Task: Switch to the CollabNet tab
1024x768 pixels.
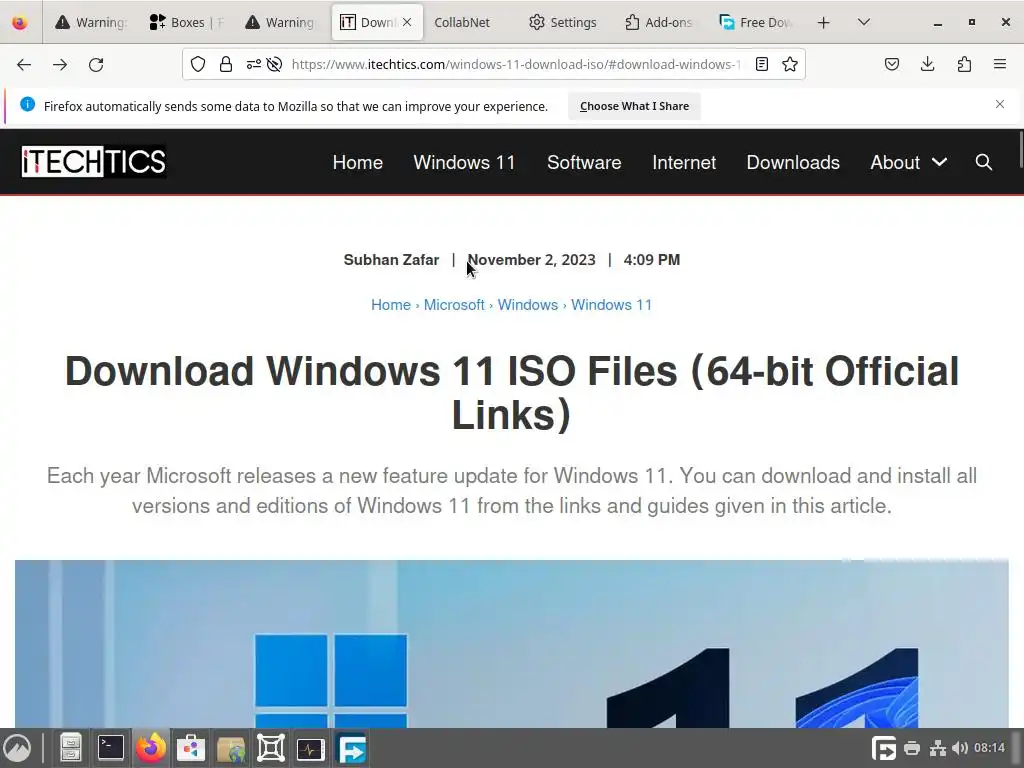Action: 462,22
